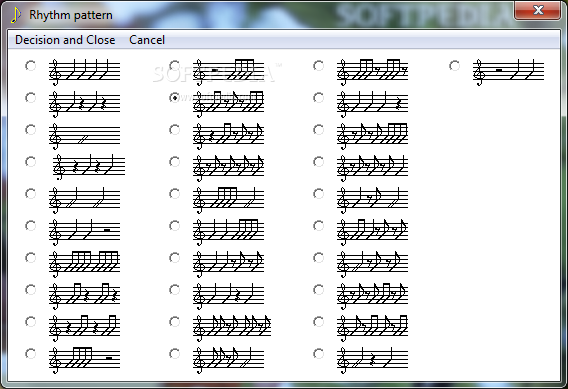Image resolution: width=568 pixels, height=389 pixels.
Task: Select radio for half rest then two quarters
Action: coord(454,66)
